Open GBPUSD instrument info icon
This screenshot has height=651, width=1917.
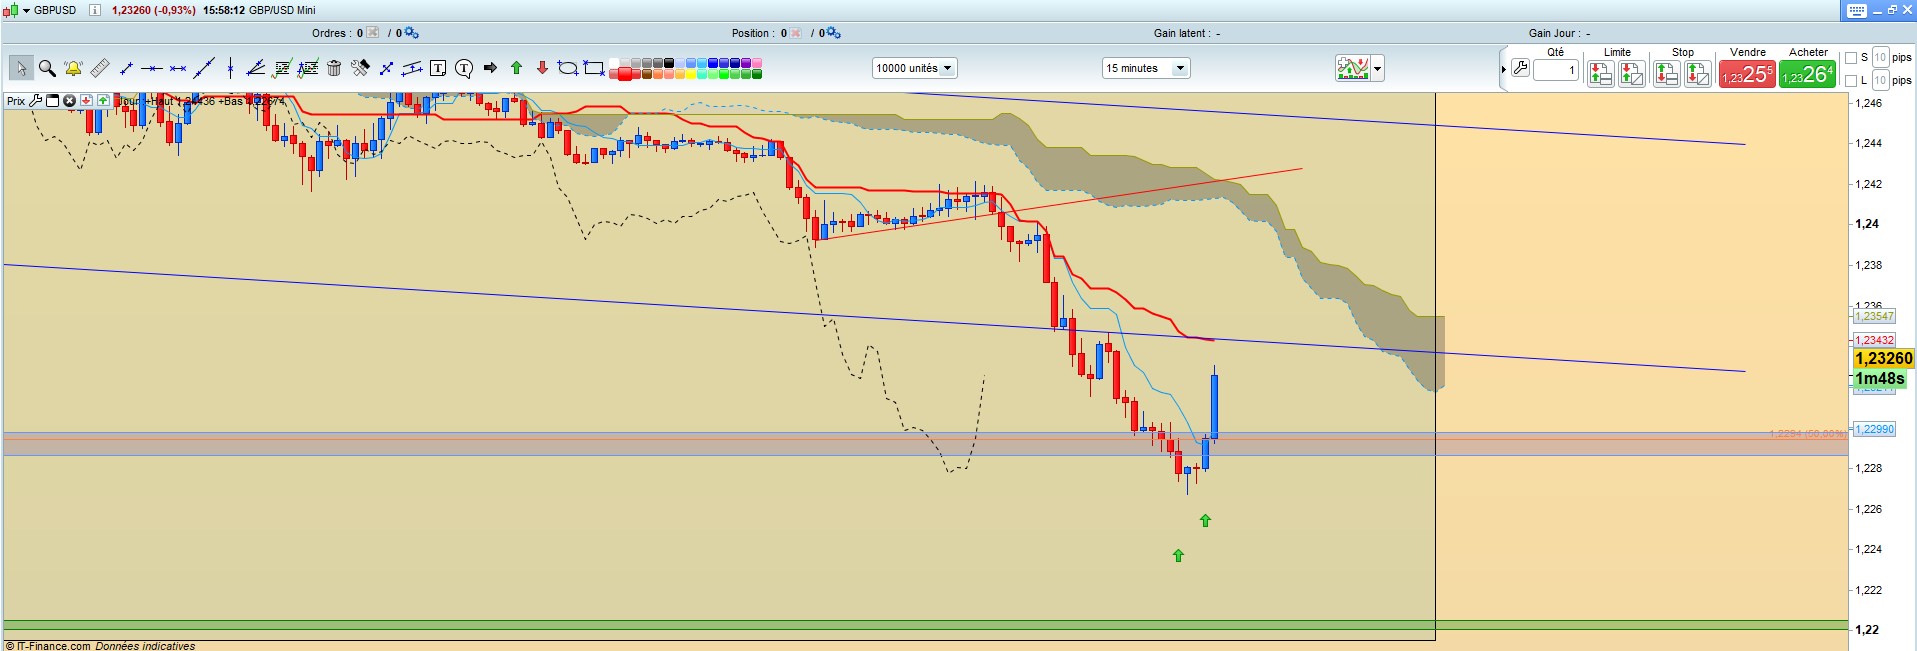(95, 10)
